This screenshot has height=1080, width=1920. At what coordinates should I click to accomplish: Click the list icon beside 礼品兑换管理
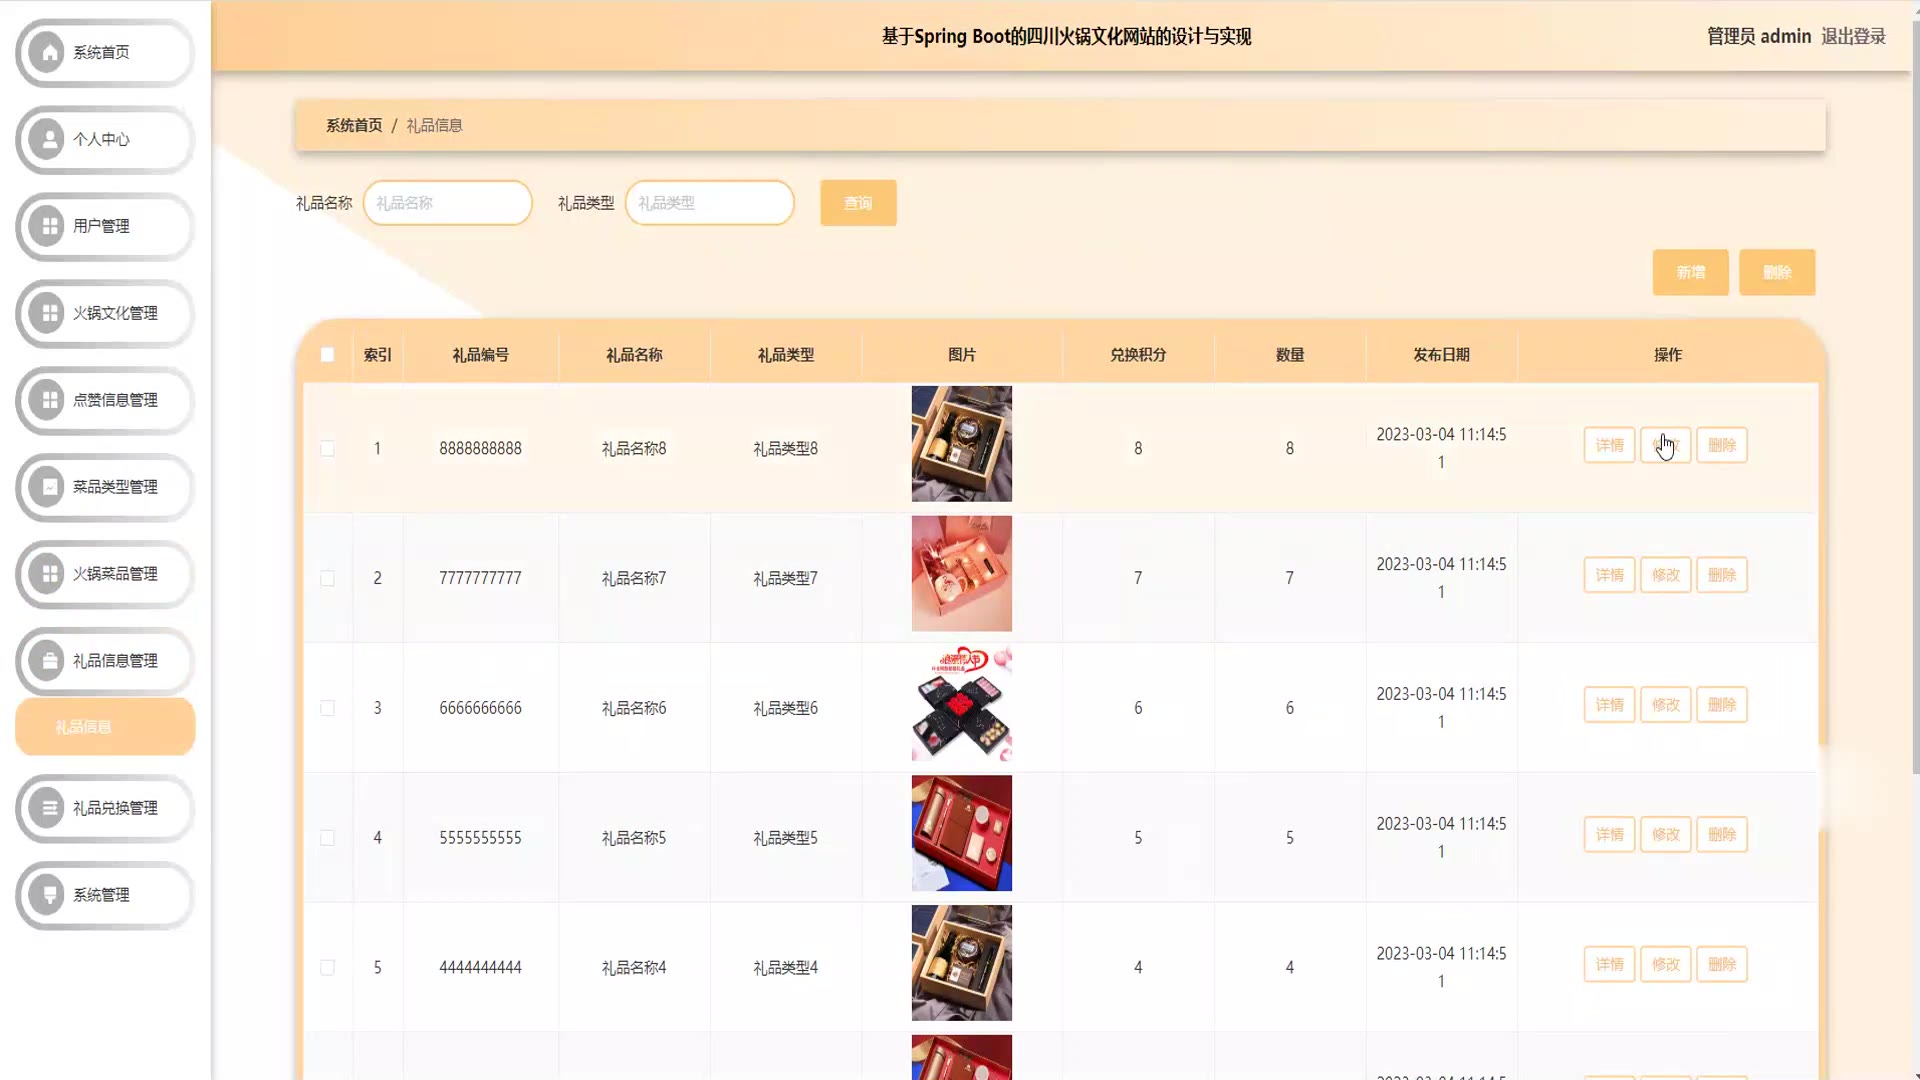pyautogui.click(x=48, y=808)
